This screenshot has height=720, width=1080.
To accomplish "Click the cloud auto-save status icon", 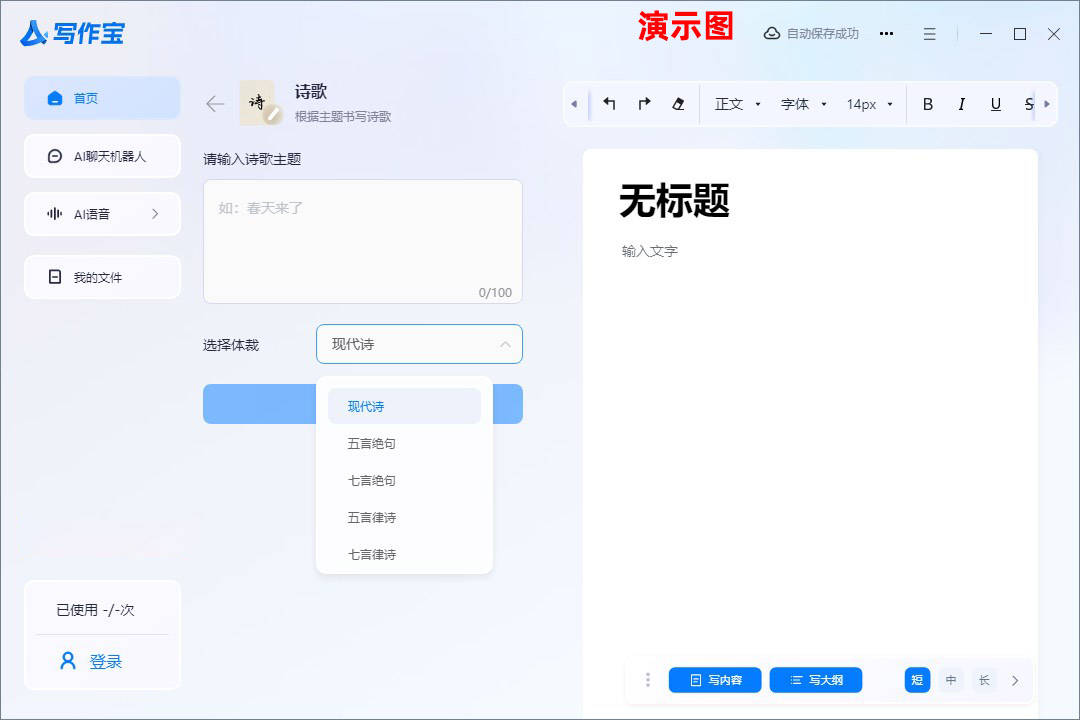I will coord(771,33).
